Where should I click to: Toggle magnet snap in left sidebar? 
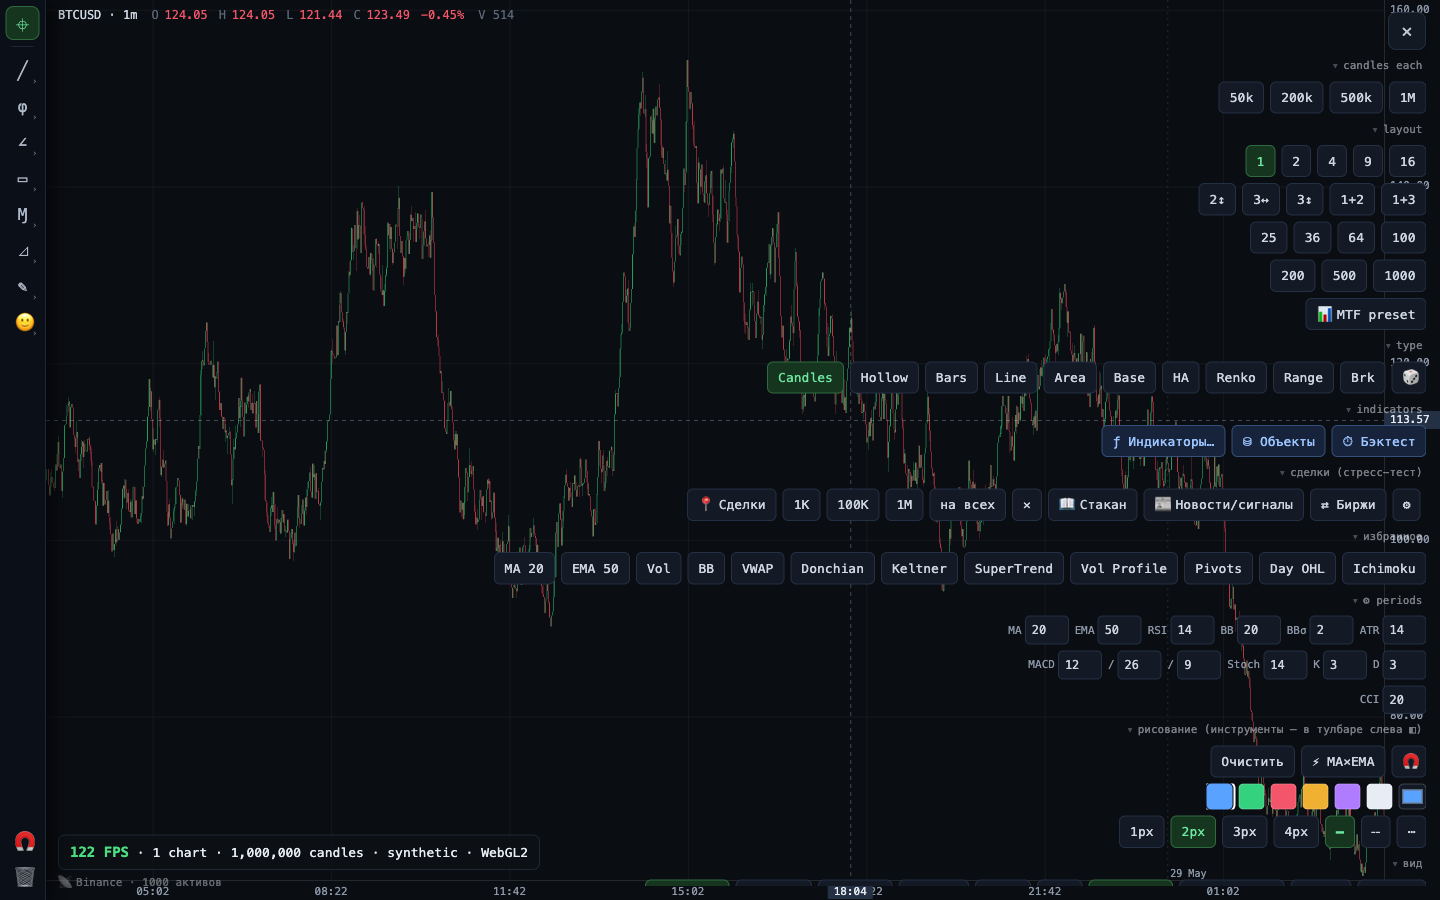coord(25,841)
